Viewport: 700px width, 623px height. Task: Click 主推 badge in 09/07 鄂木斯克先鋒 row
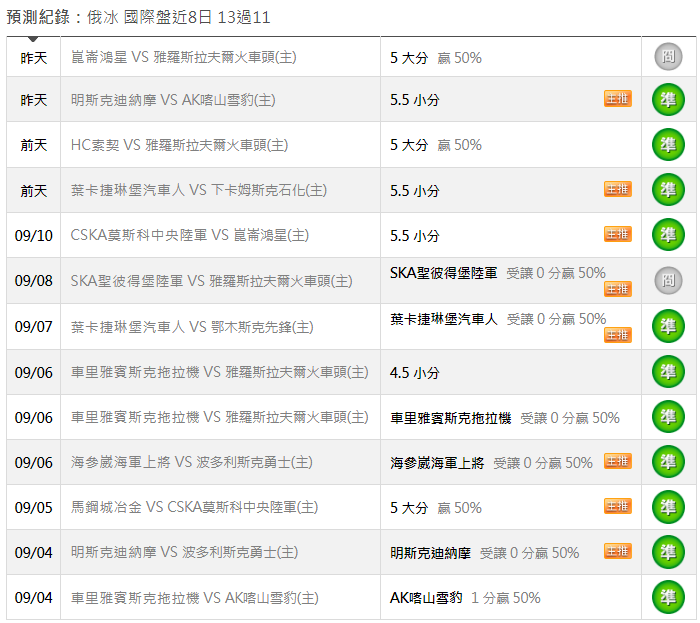point(617,334)
